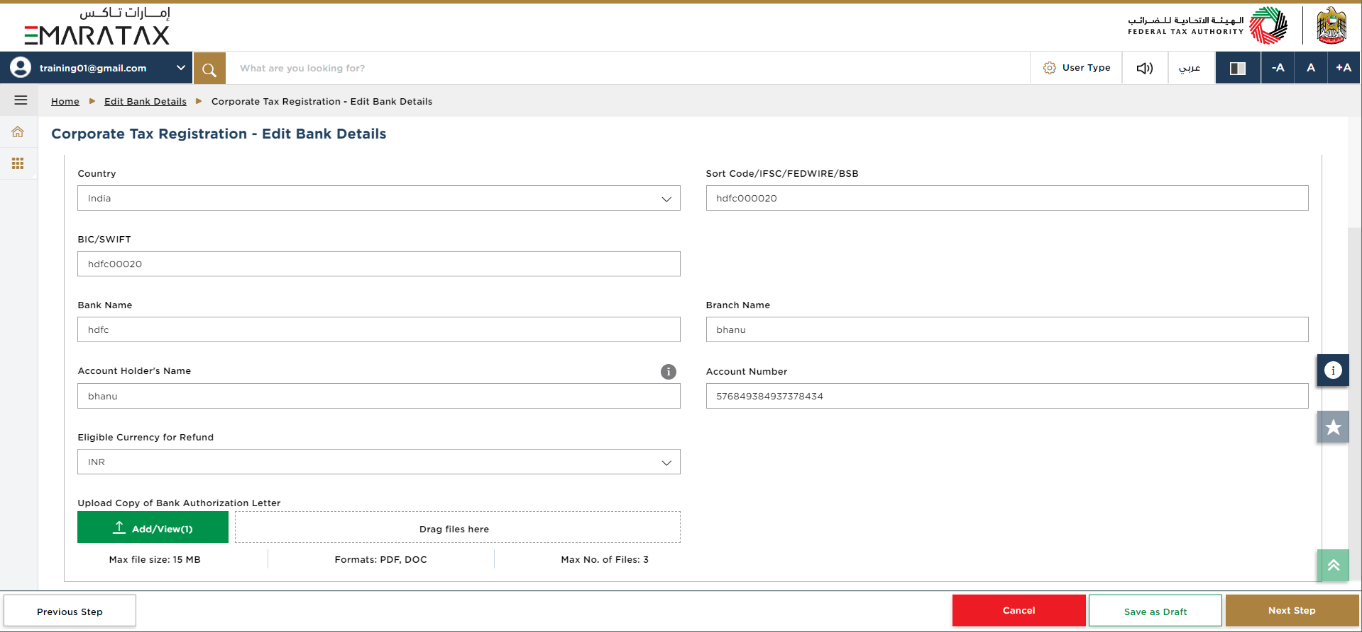Increase font size with +A
Image resolution: width=1362 pixels, height=632 pixels.
tap(1343, 68)
